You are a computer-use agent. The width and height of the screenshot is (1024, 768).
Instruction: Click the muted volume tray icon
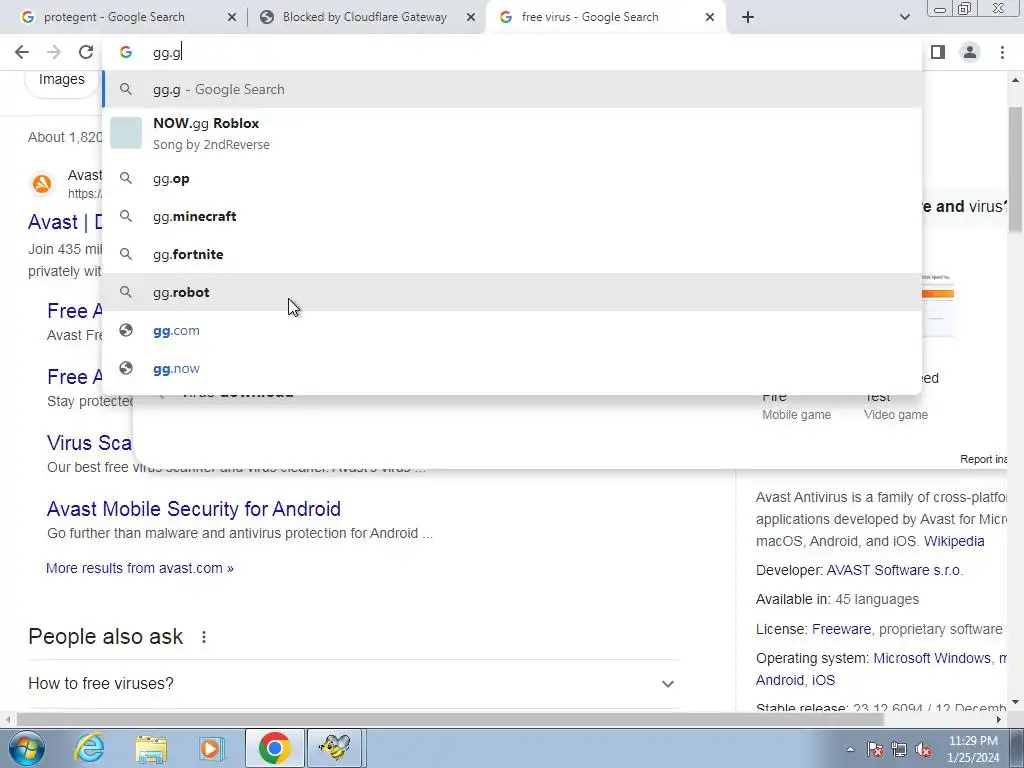[923, 749]
